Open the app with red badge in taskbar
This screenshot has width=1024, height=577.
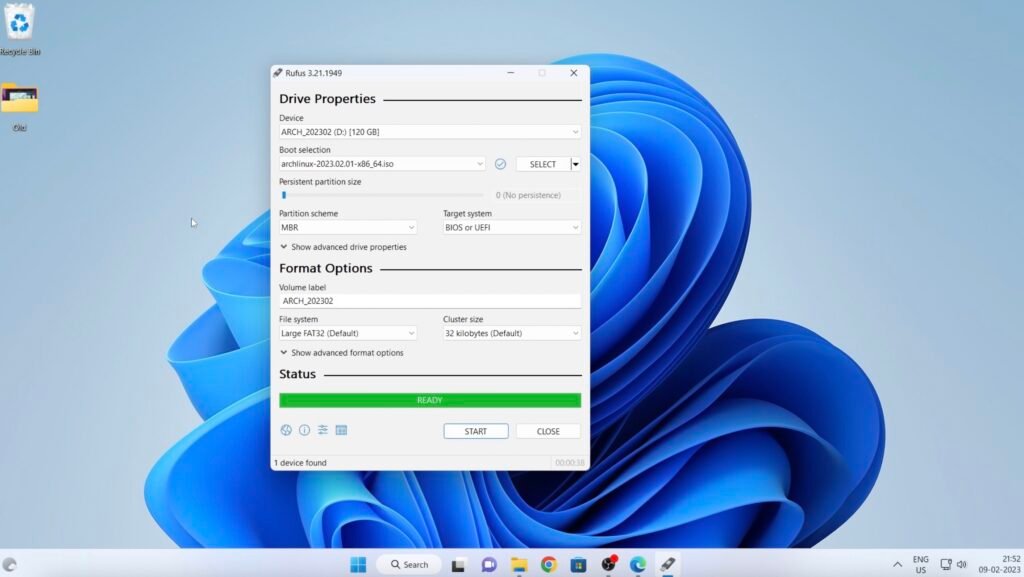pyautogui.click(x=609, y=564)
